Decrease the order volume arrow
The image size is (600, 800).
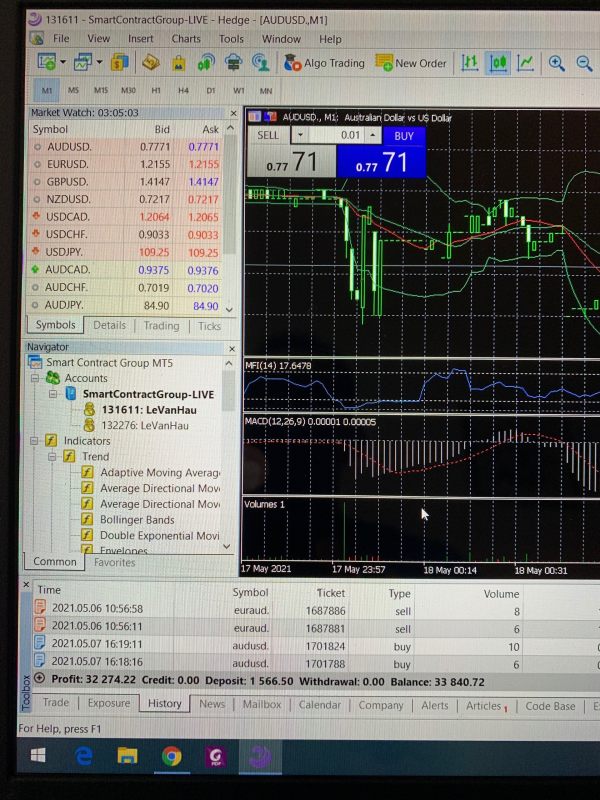click(300, 135)
